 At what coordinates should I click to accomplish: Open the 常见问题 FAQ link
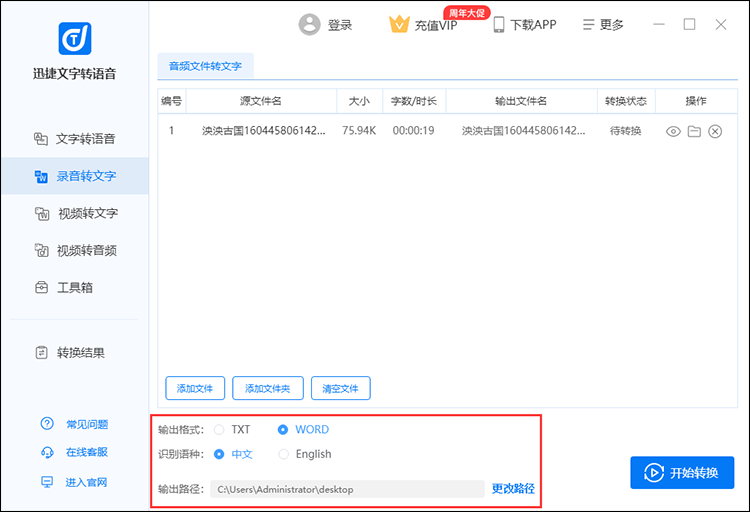pyautogui.click(x=87, y=424)
